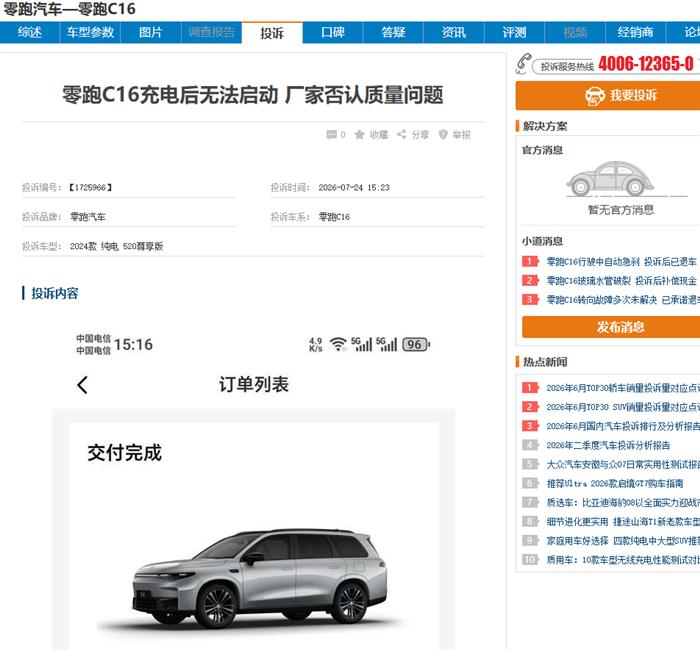Click the battery 96 indicator
This screenshot has height=650, width=700.
pos(416,344)
